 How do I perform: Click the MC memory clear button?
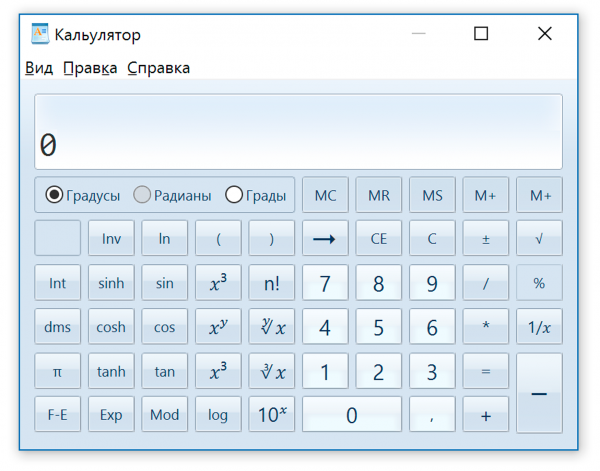point(325,195)
